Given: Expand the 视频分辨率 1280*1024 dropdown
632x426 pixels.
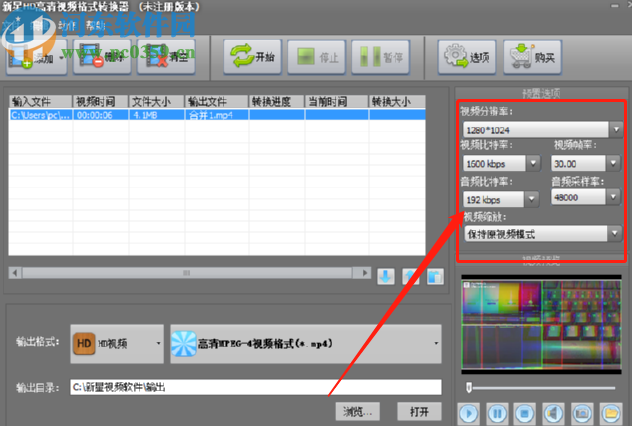Looking at the screenshot, I should 616,130.
